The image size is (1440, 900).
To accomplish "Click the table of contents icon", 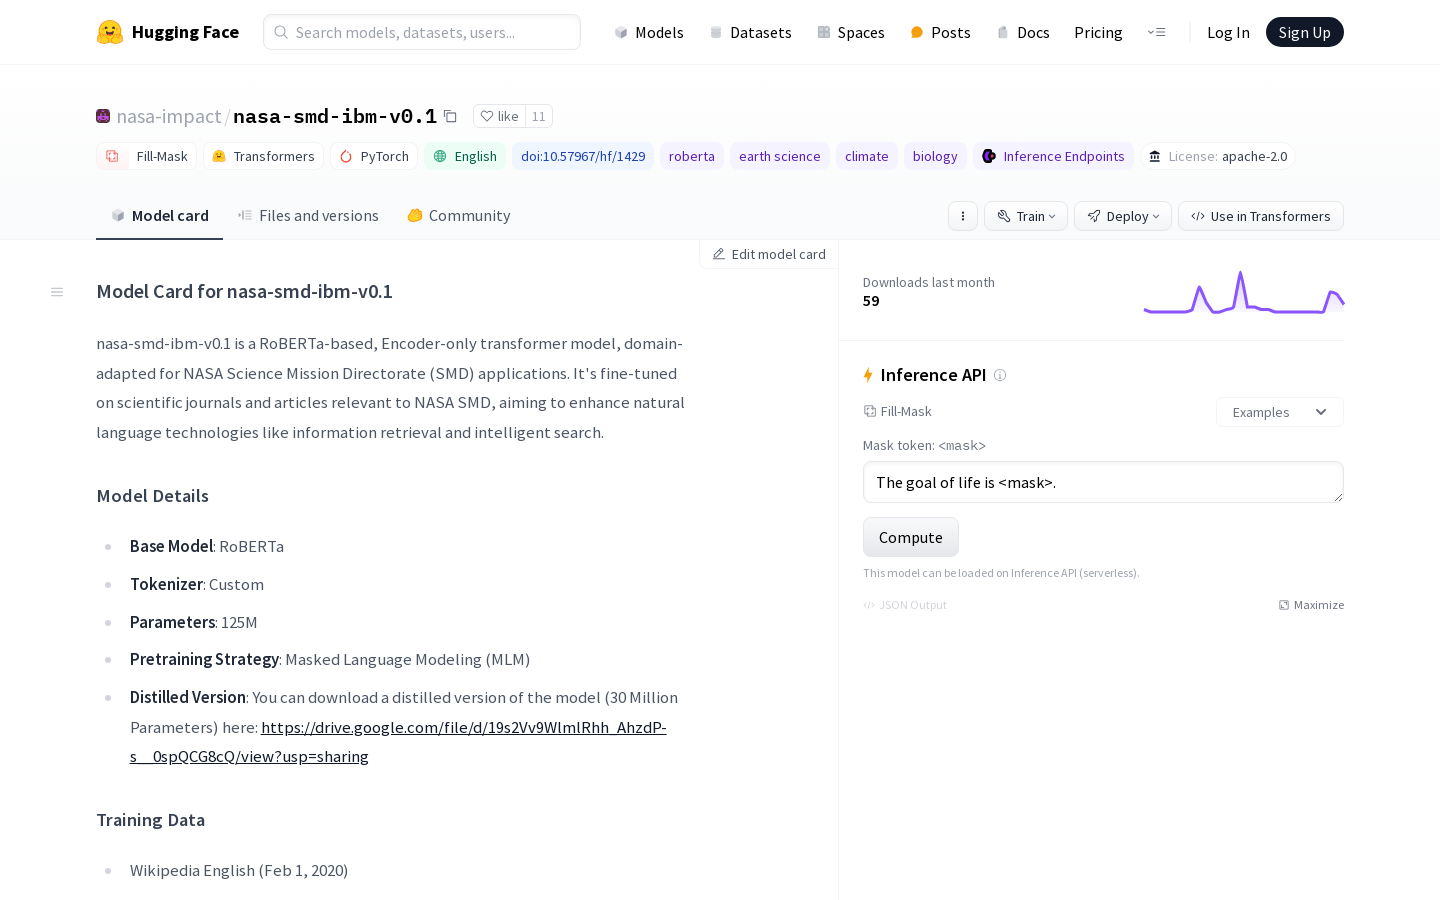I will coord(57,292).
